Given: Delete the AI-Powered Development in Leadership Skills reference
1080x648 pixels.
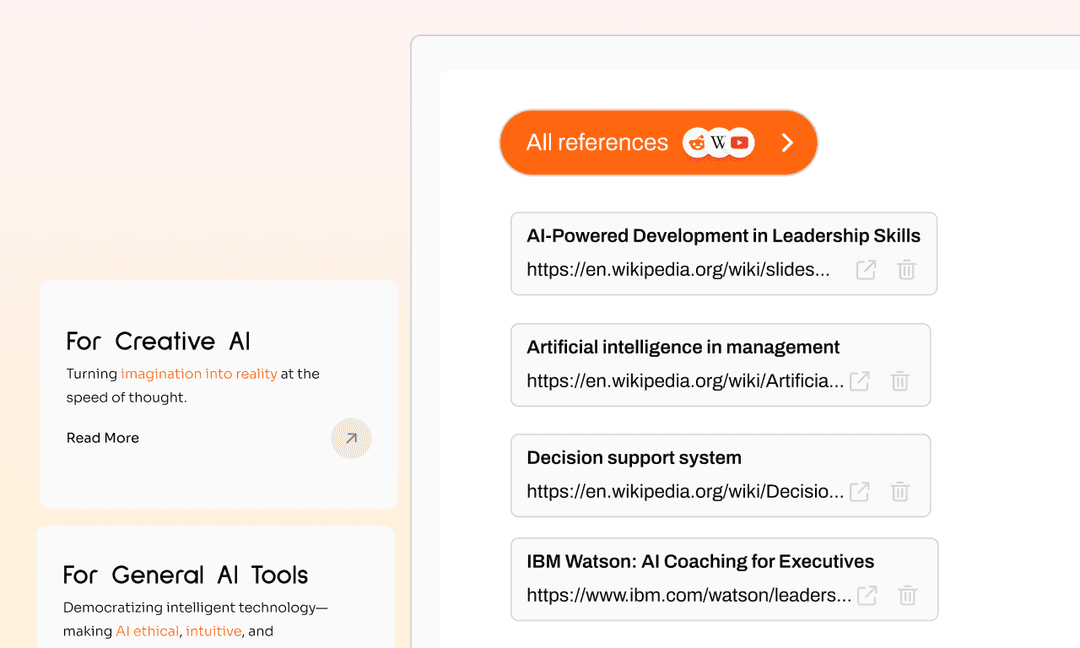Looking at the screenshot, I should click(x=906, y=270).
